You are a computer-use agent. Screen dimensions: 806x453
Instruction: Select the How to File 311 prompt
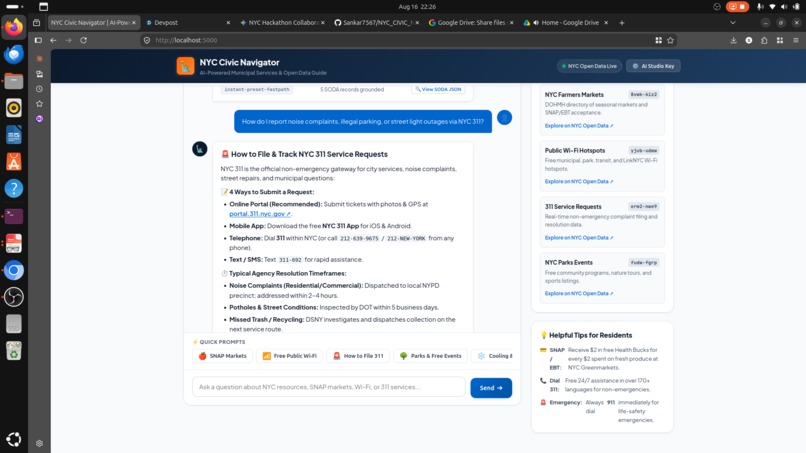358,356
